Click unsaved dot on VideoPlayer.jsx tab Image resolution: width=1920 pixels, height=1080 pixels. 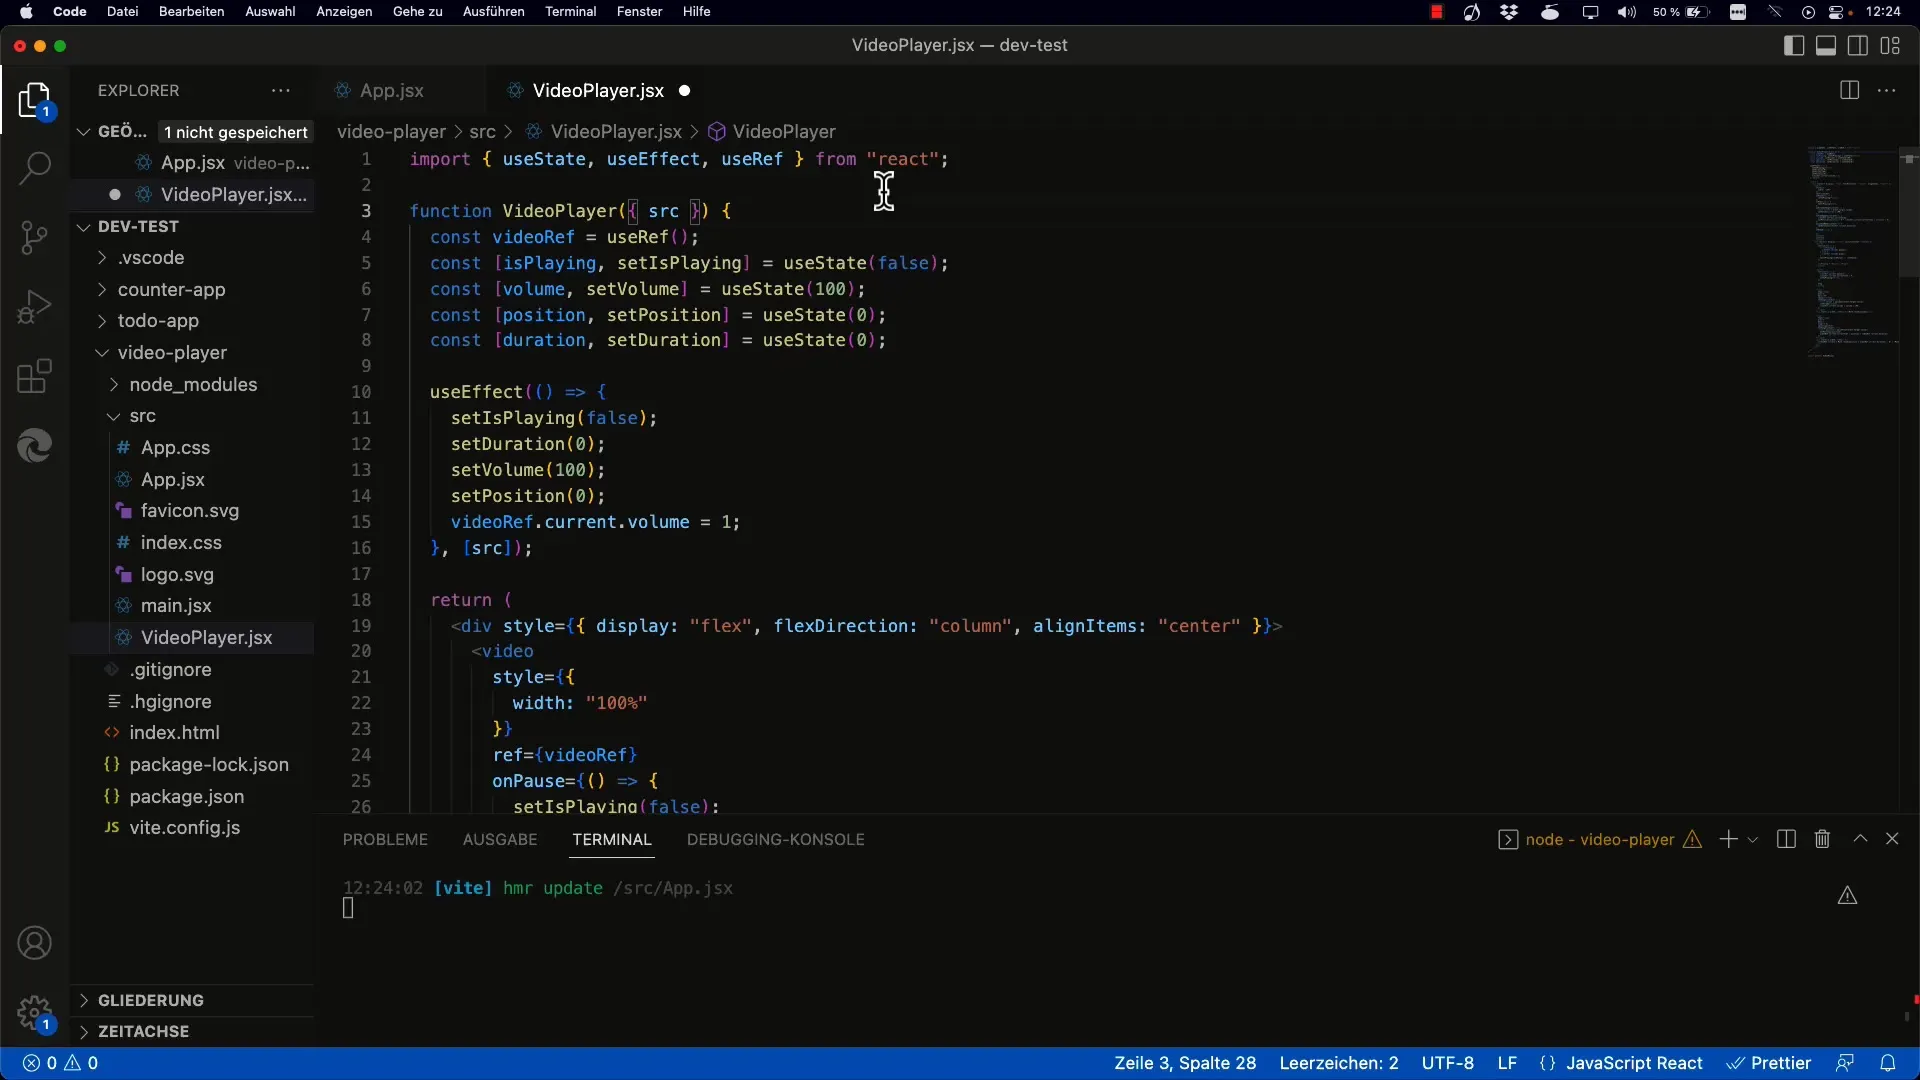(685, 90)
